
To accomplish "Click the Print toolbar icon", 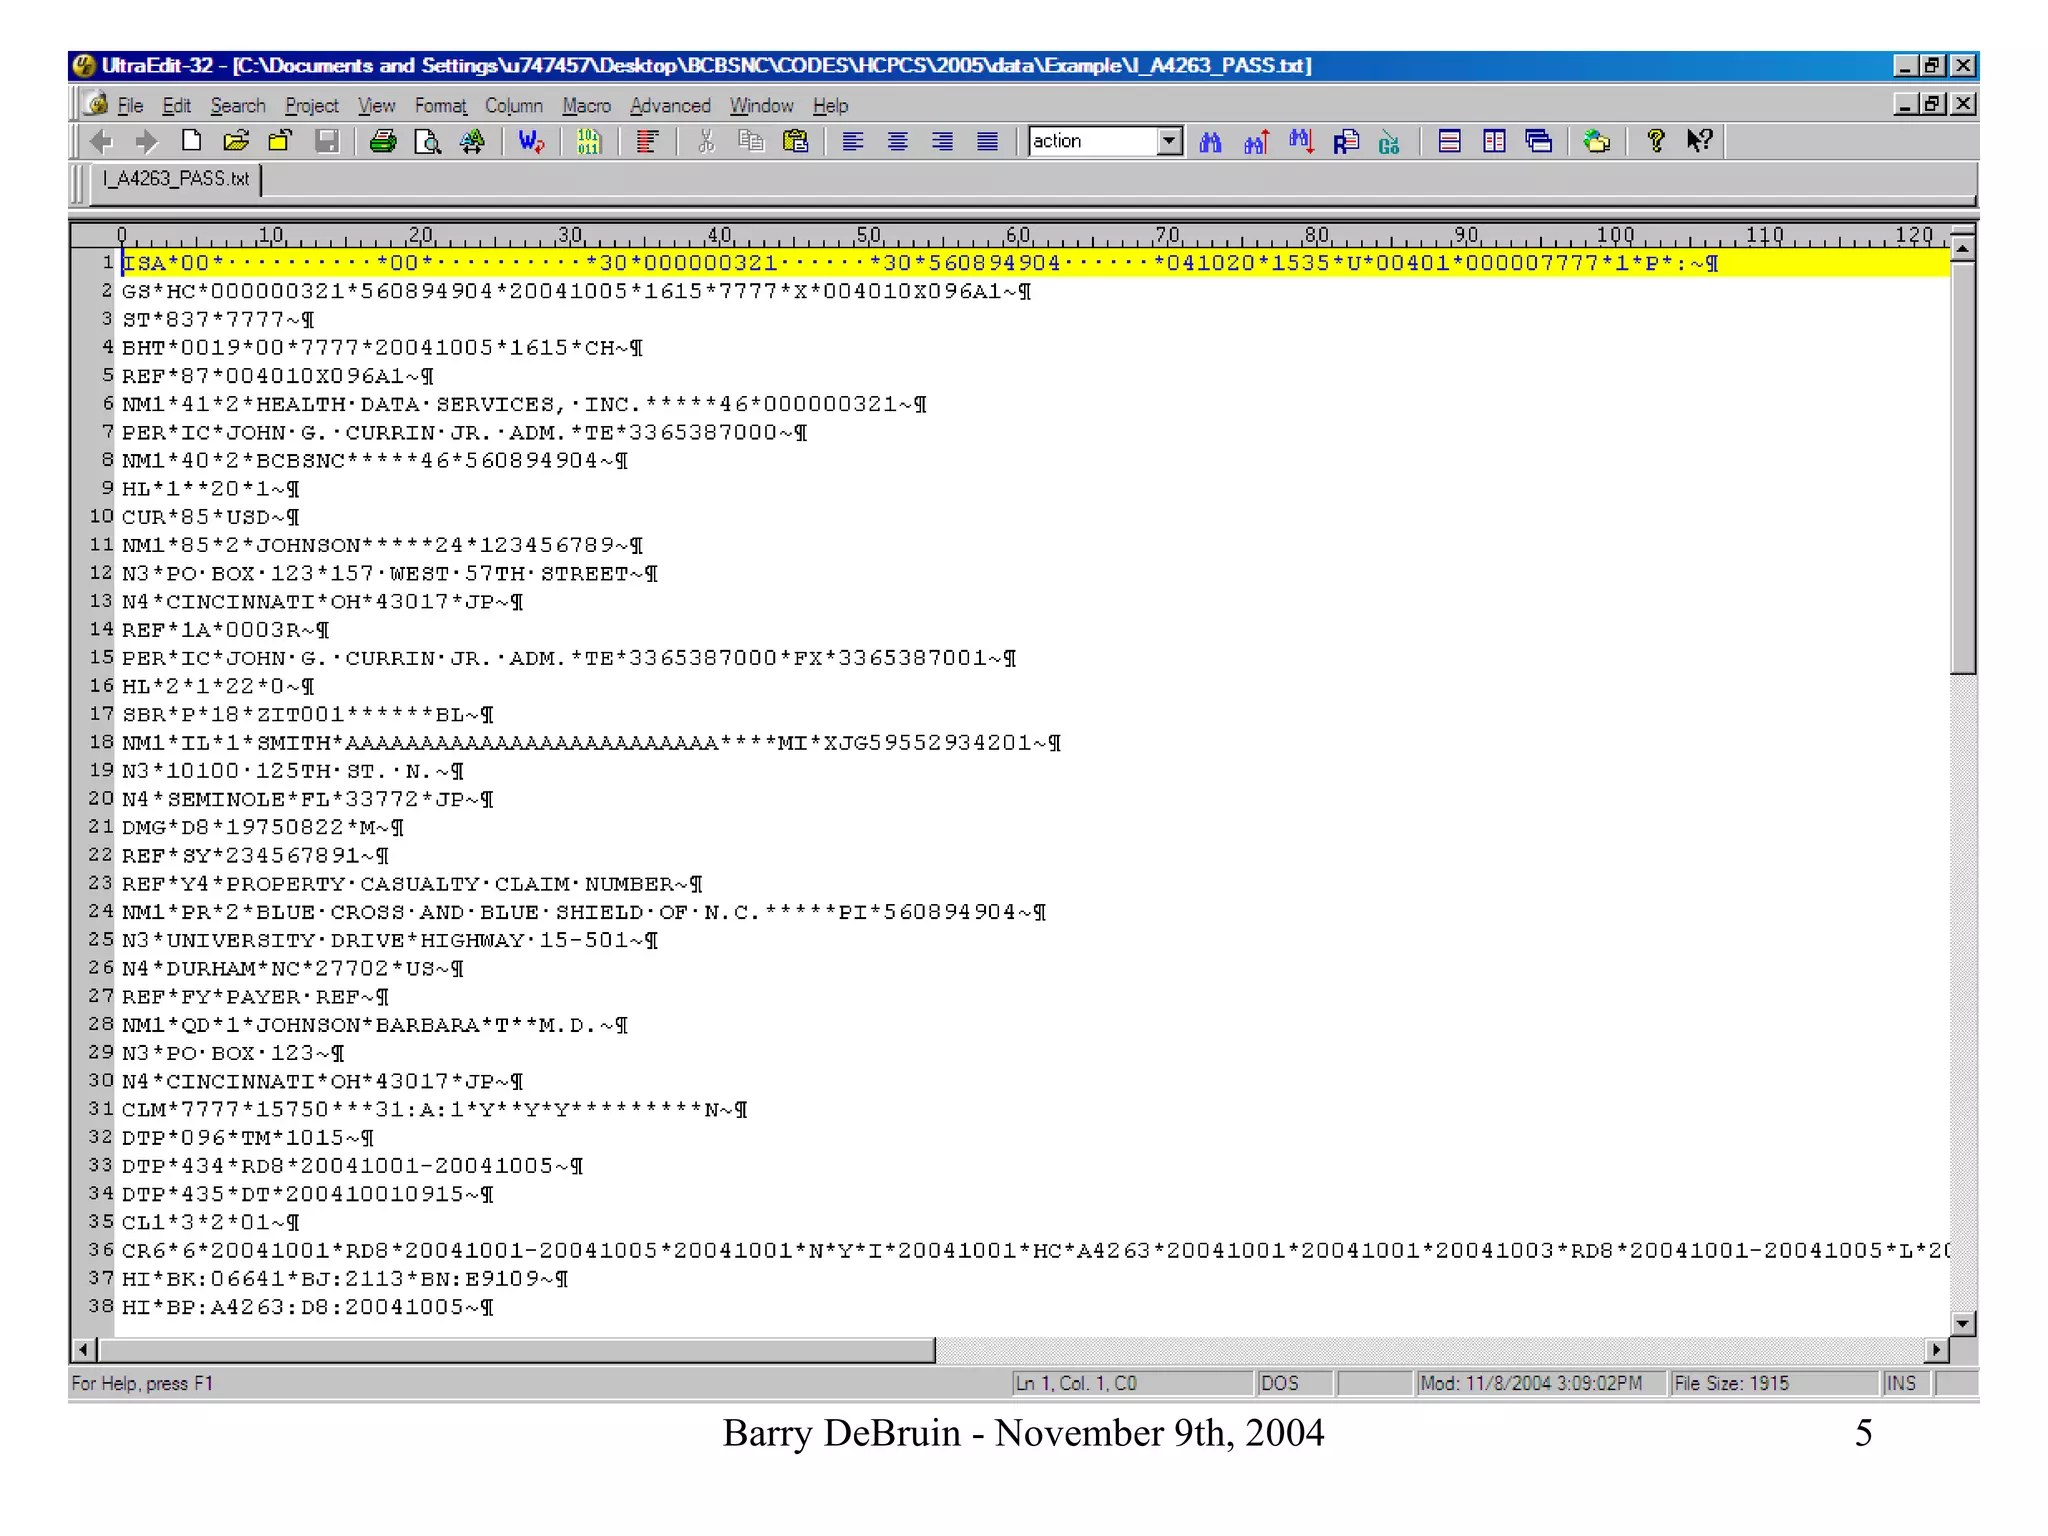I will (x=383, y=141).
